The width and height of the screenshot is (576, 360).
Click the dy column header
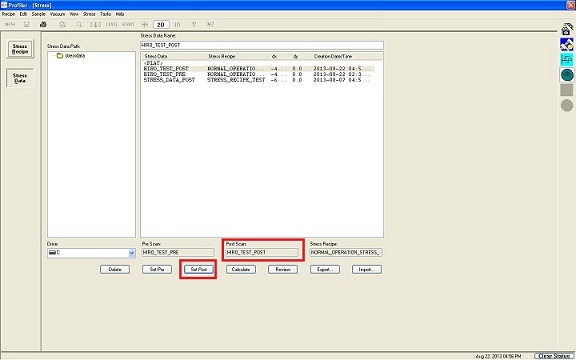300,56
